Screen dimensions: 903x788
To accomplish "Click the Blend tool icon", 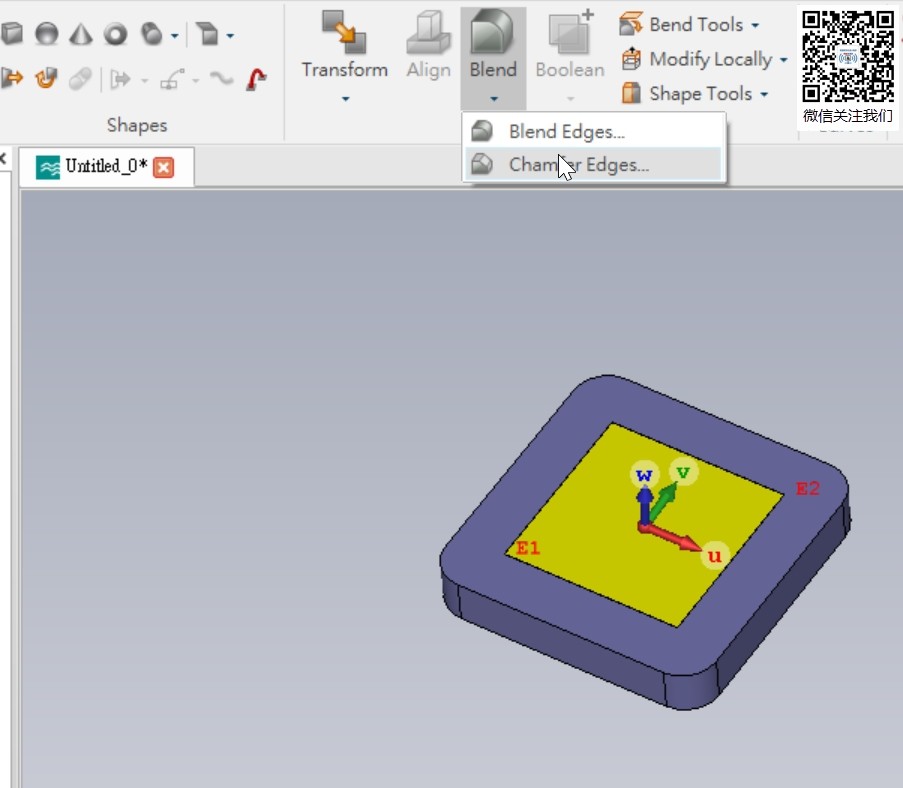I will click(492, 32).
